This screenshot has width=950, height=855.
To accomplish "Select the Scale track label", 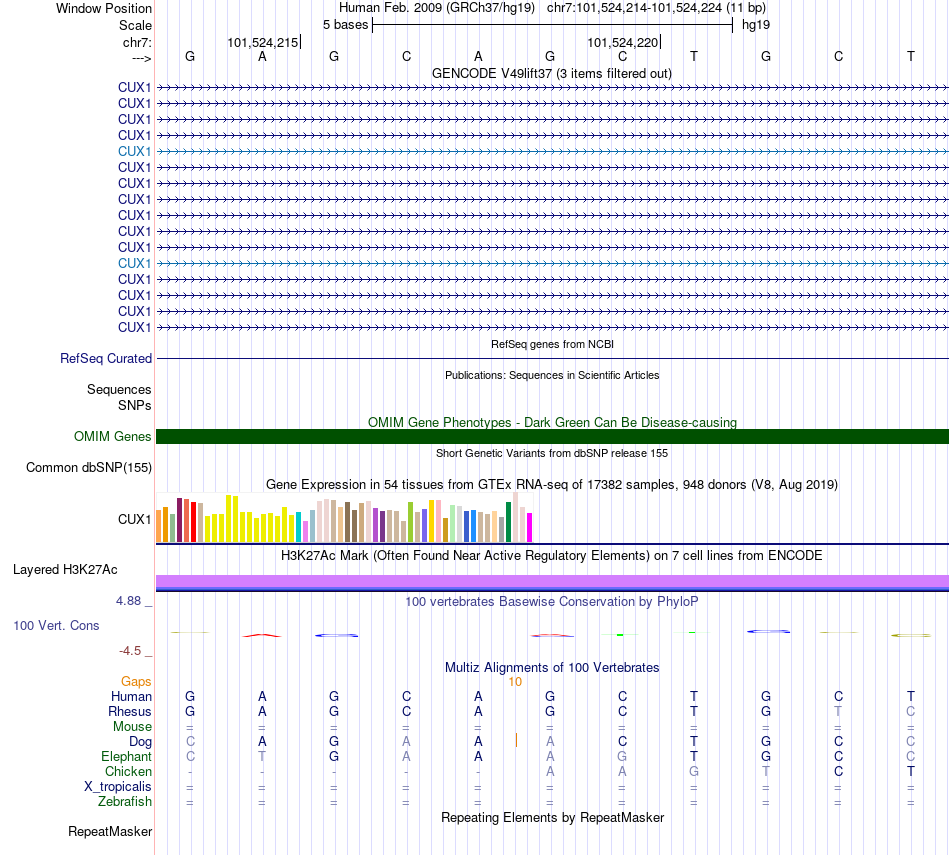I will pyautogui.click(x=135, y=25).
